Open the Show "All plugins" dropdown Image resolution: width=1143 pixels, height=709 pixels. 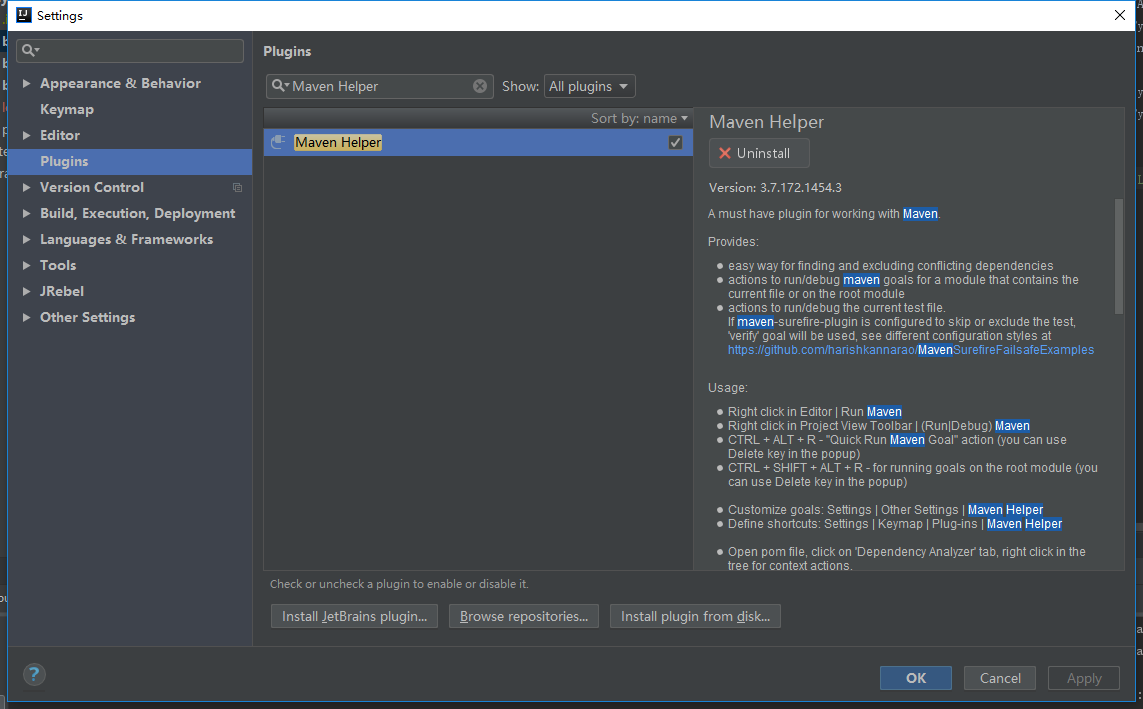point(590,86)
